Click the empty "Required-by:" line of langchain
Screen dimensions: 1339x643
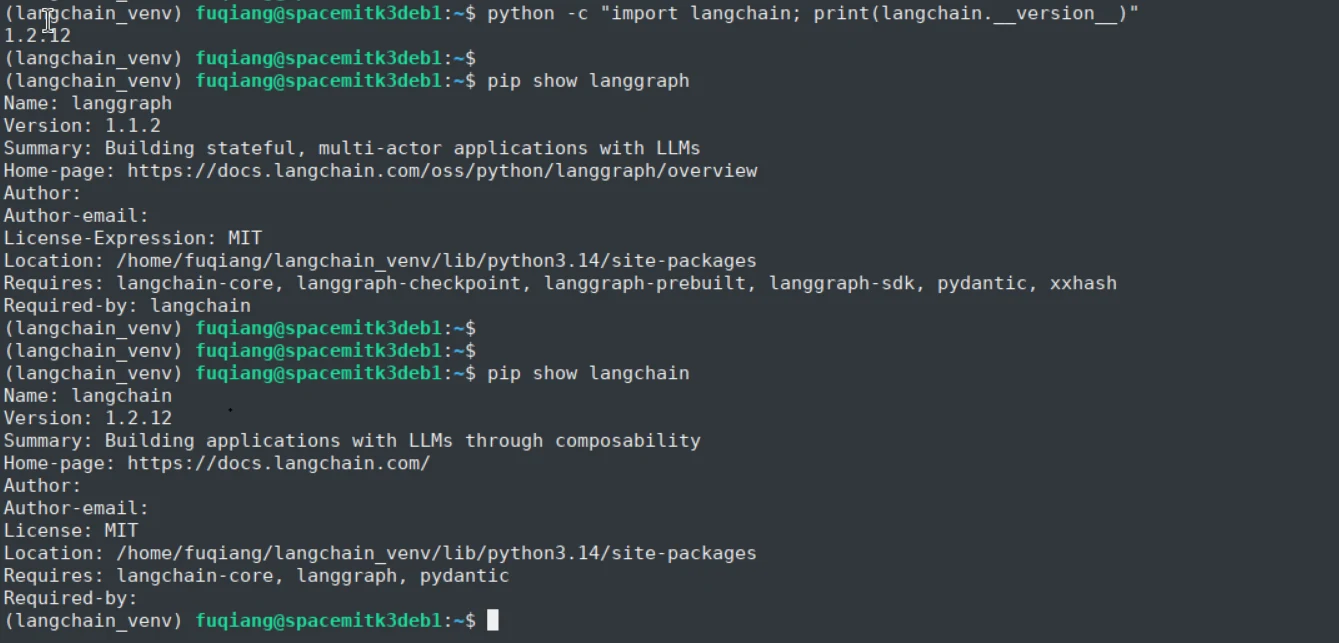coord(71,598)
